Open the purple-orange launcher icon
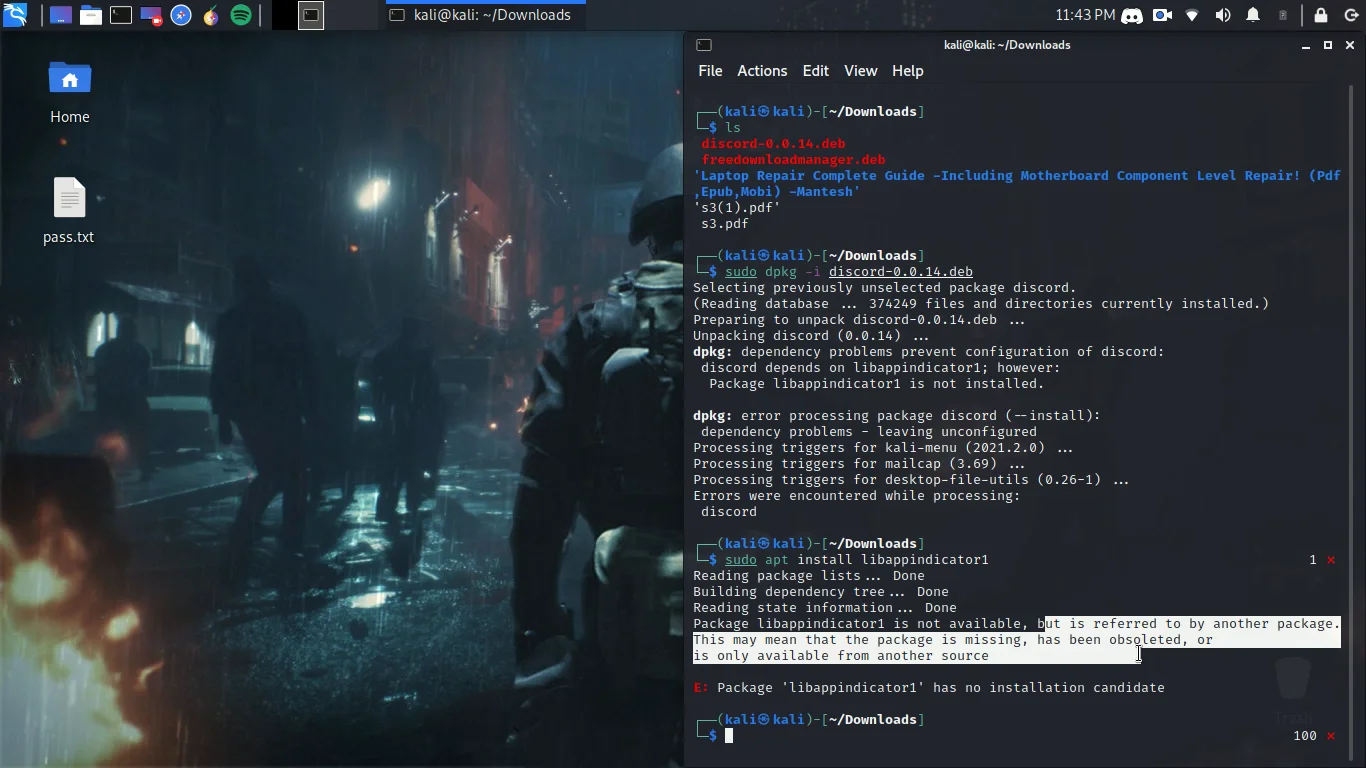The image size is (1366, 768). [x=211, y=15]
